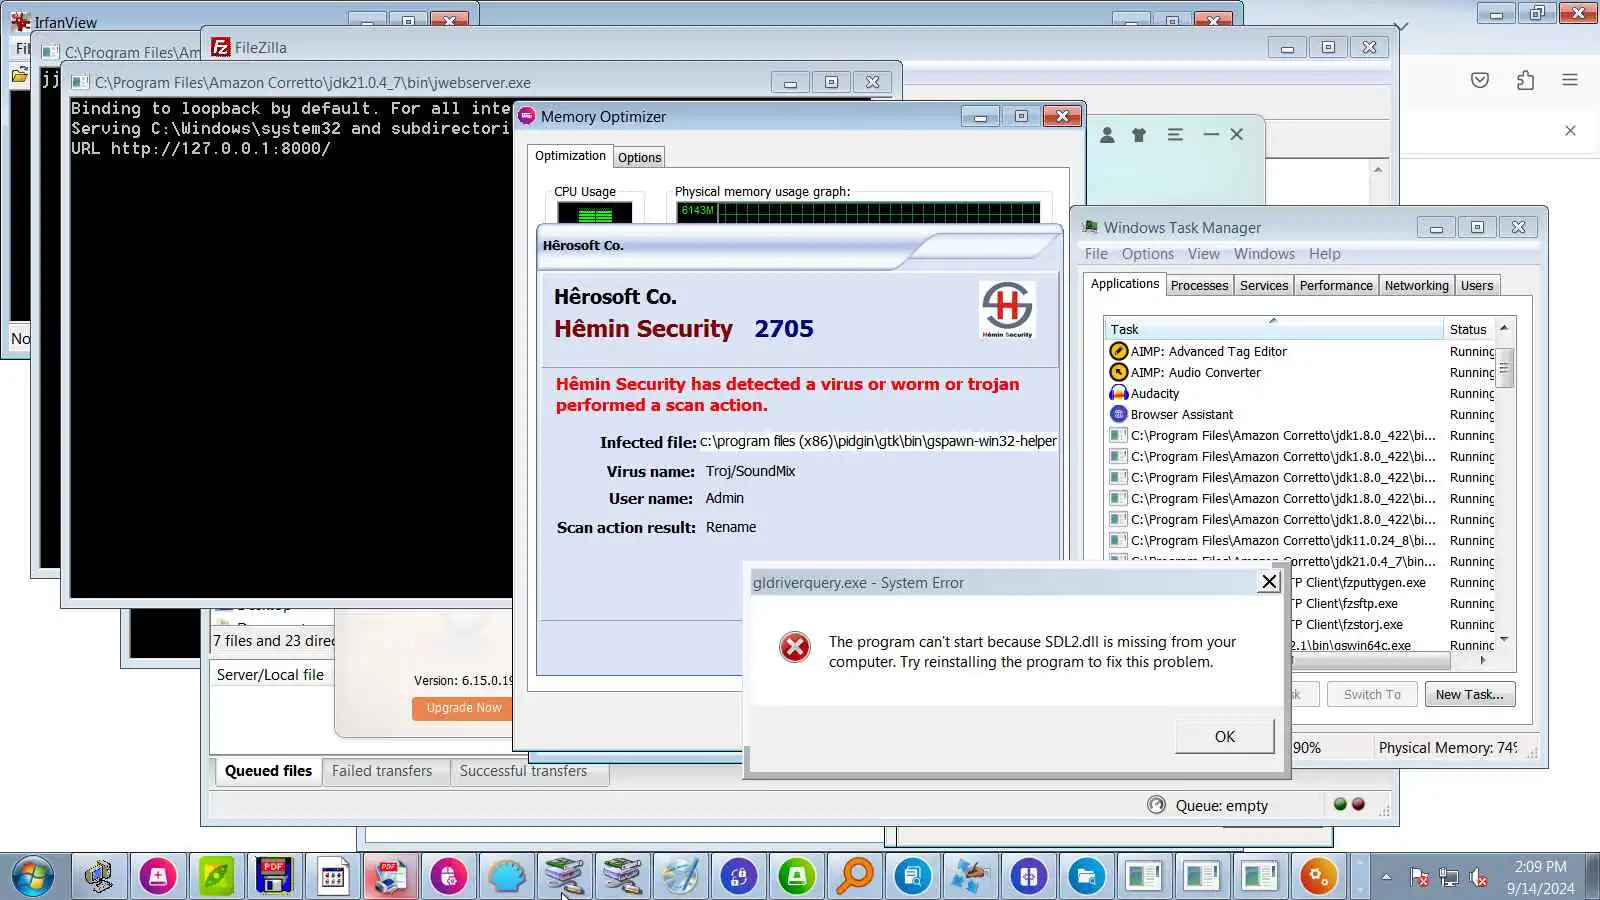
Task: Show hidden system tray icons
Action: (1386, 877)
